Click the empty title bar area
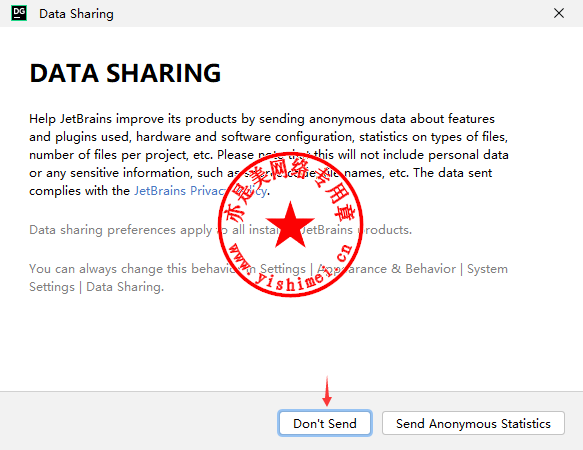583x450 pixels. pos(331,13)
